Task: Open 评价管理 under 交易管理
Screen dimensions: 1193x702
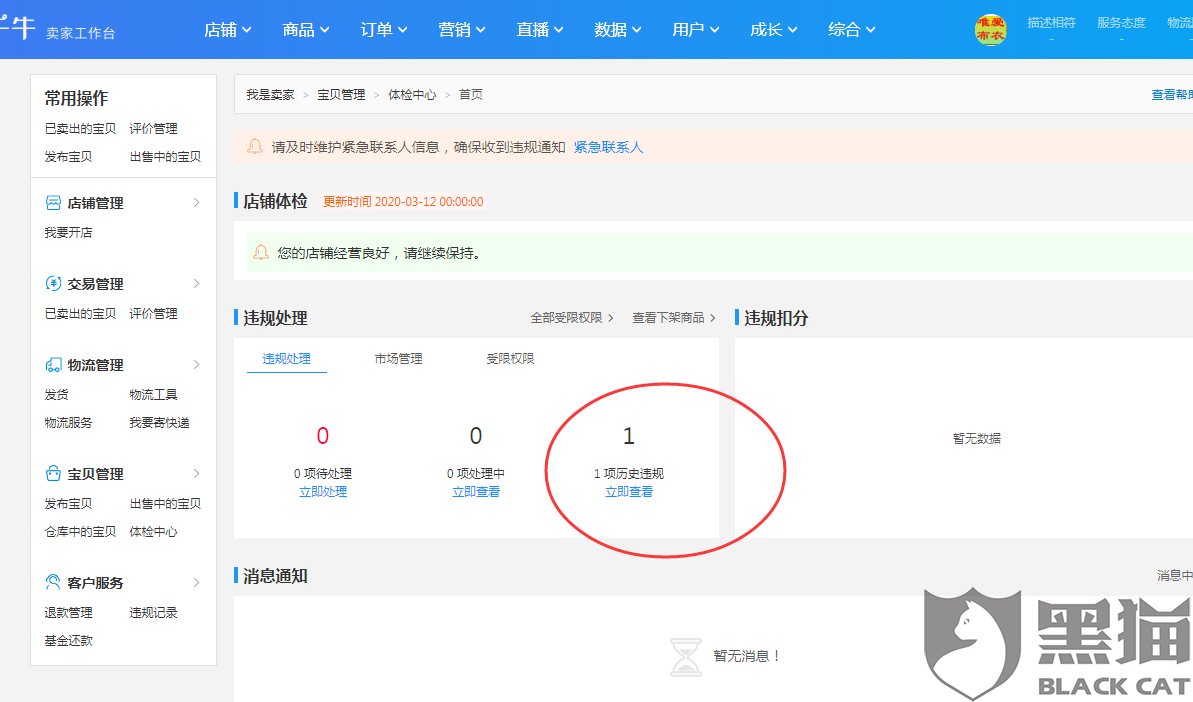Action: [x=153, y=313]
